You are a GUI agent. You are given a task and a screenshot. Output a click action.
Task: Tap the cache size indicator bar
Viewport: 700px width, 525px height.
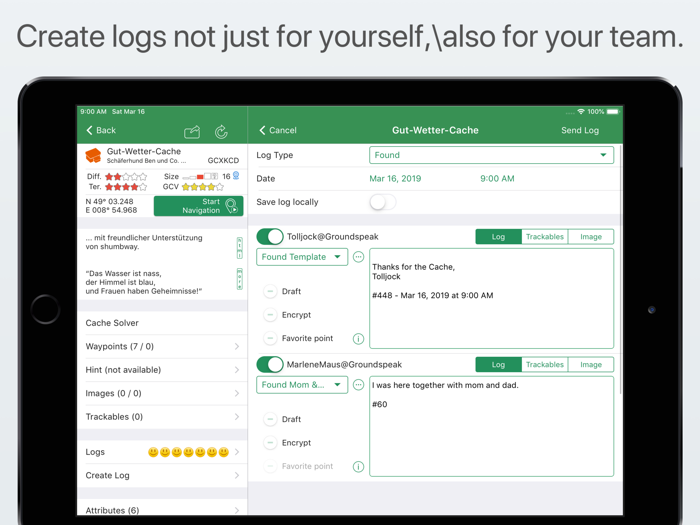coord(200,177)
